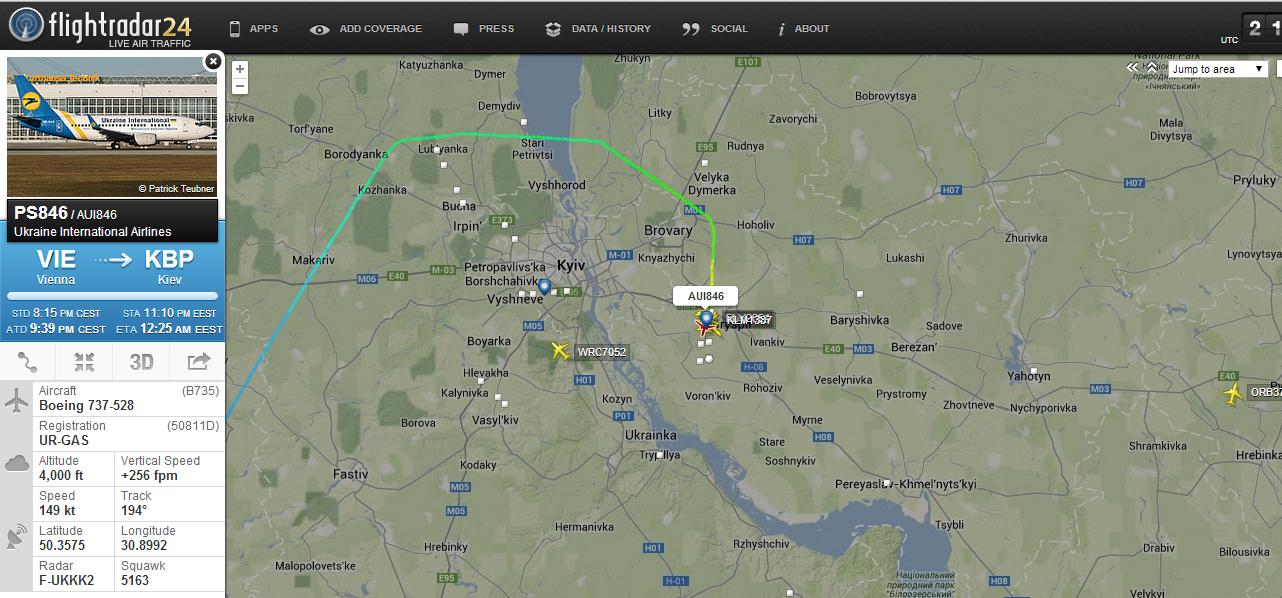Open the Apps menu
The height and width of the screenshot is (598, 1282).
pyautogui.click(x=254, y=29)
